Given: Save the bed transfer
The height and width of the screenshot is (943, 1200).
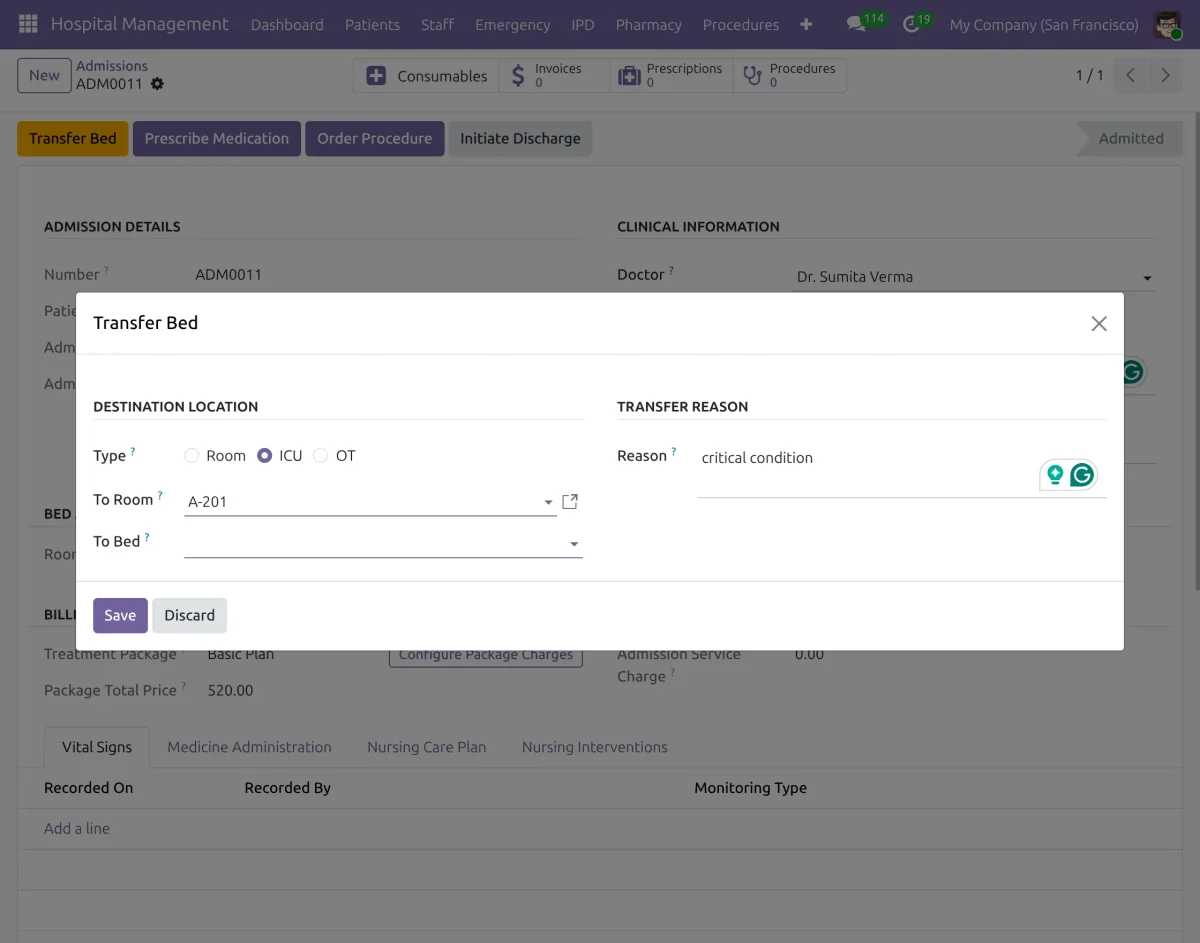Looking at the screenshot, I should (120, 616).
